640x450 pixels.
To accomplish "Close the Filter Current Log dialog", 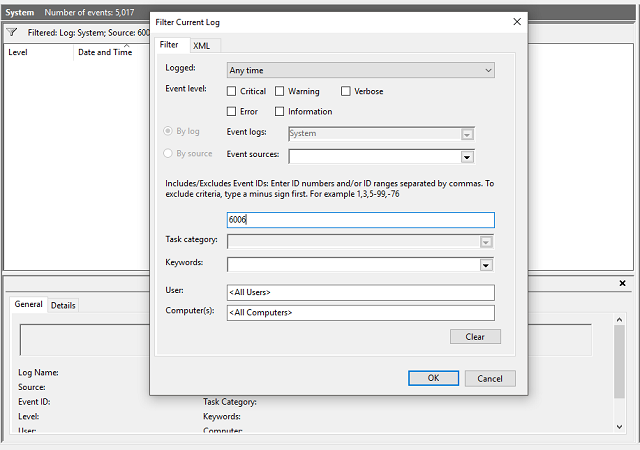I will point(516,21).
